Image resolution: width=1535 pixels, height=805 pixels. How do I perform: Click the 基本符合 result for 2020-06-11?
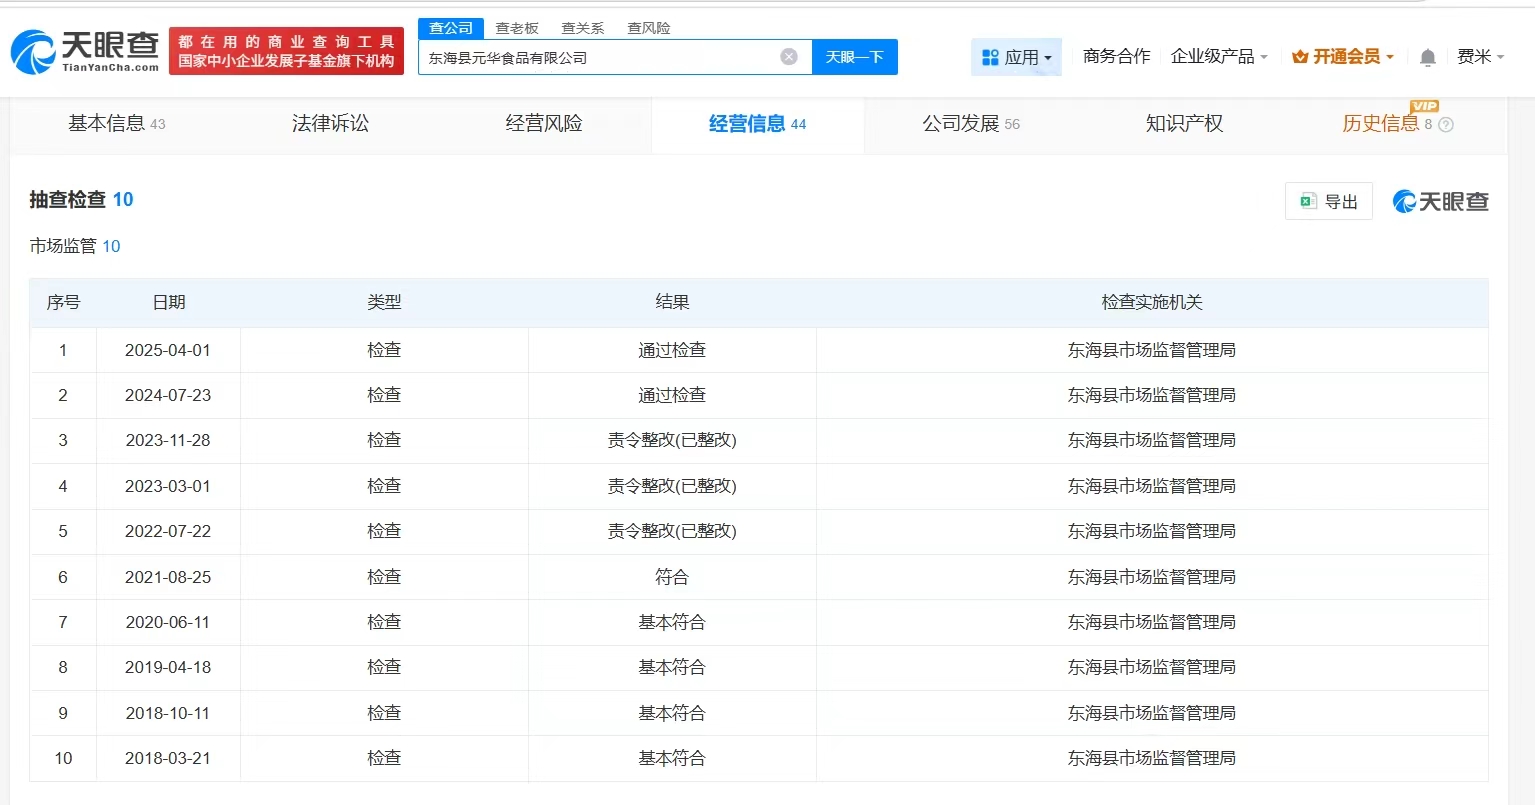coord(672,622)
